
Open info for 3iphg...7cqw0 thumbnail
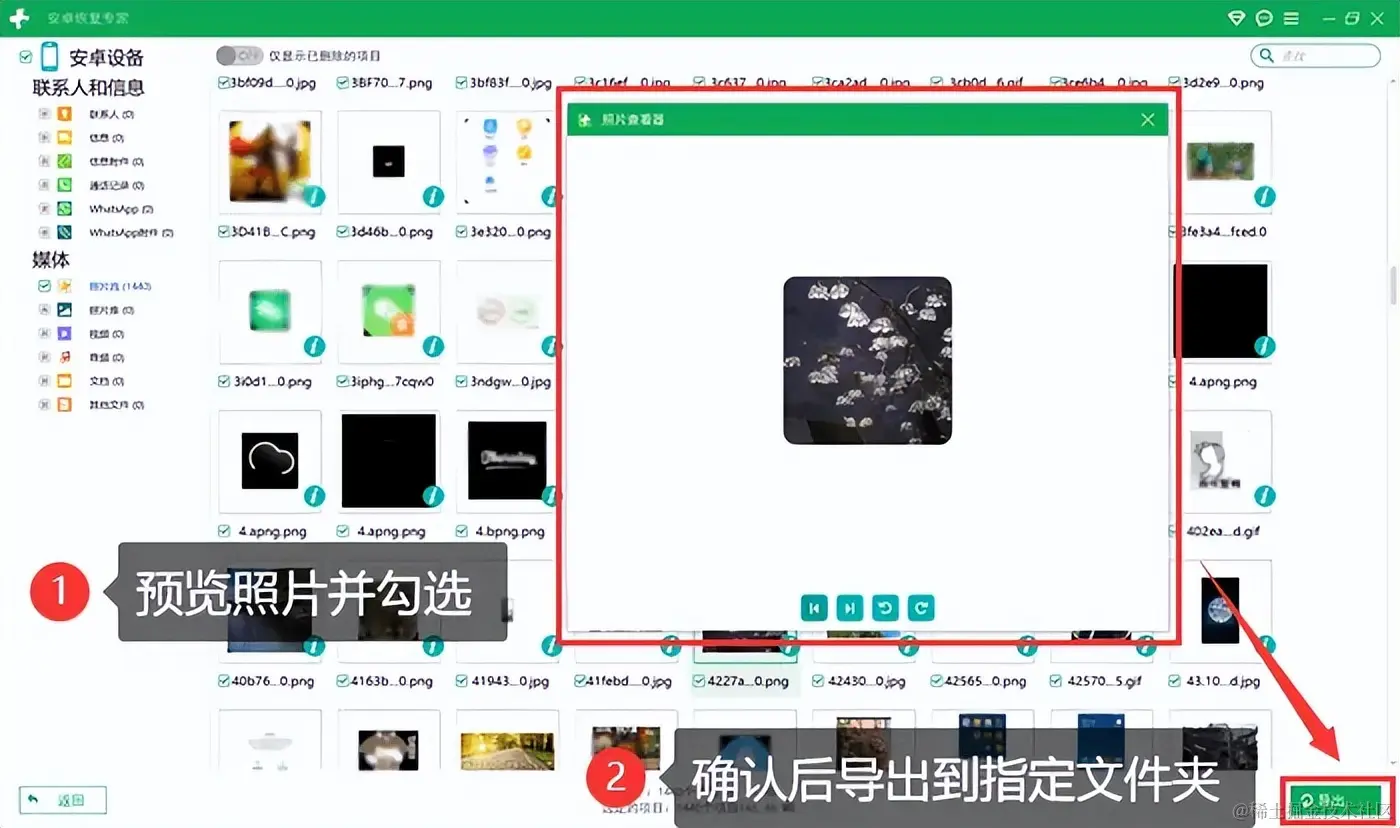433,346
